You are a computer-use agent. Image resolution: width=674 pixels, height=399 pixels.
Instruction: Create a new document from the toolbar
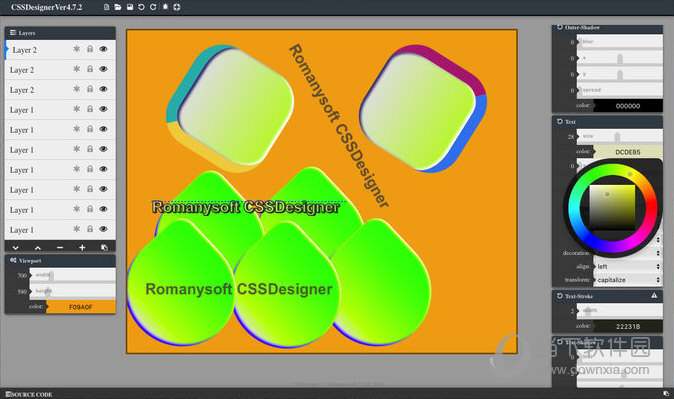coord(107,7)
